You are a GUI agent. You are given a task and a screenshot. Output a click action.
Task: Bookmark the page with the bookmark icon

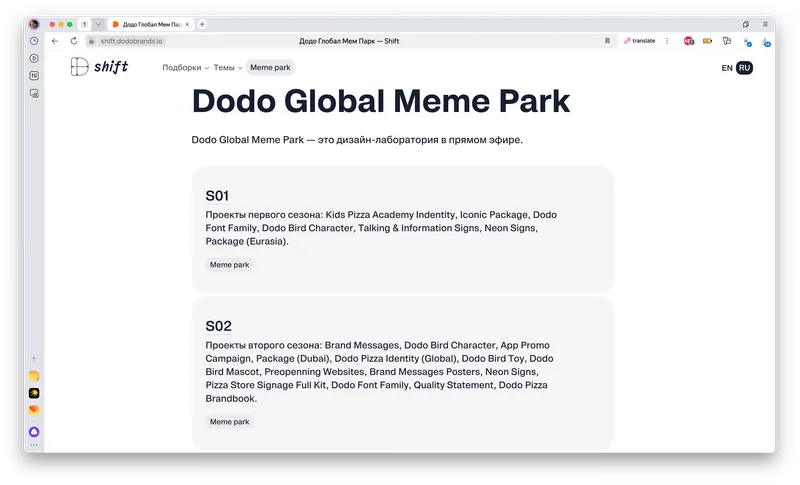pos(607,41)
